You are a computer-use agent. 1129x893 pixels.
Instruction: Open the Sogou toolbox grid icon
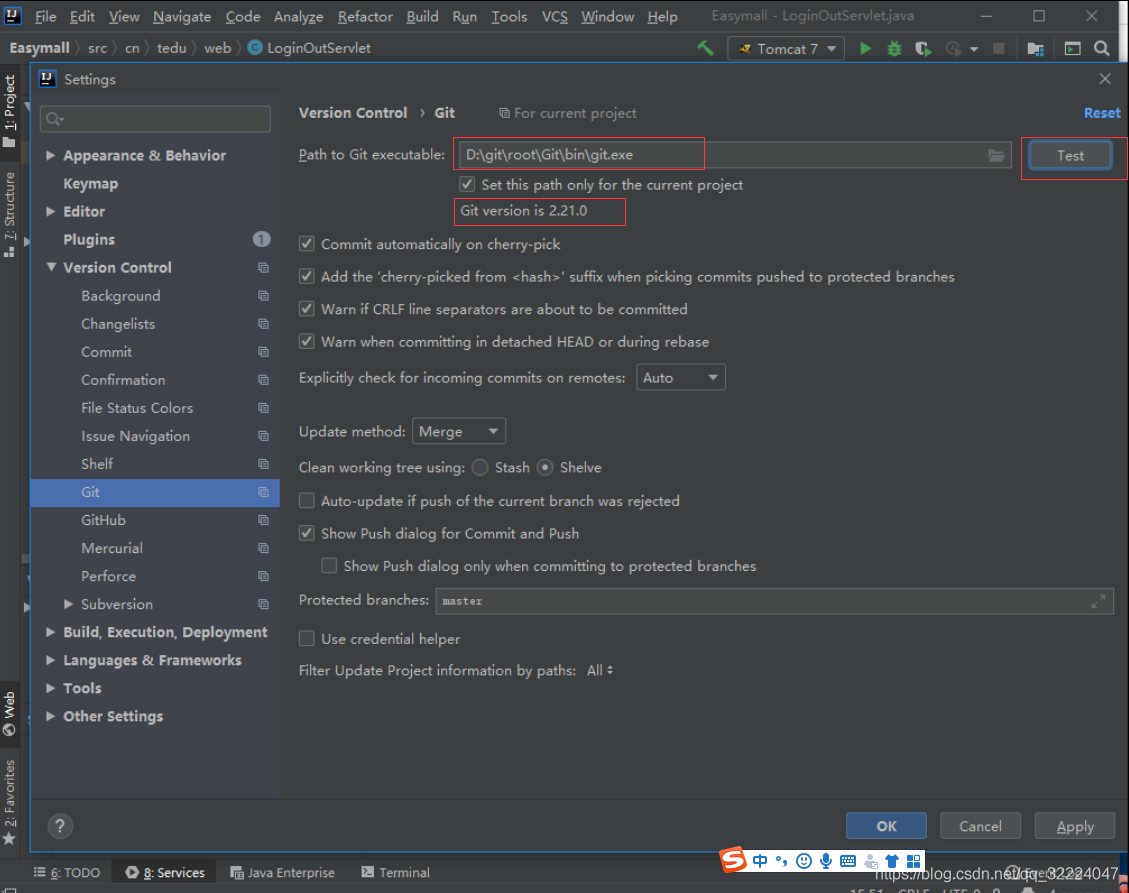click(x=914, y=861)
